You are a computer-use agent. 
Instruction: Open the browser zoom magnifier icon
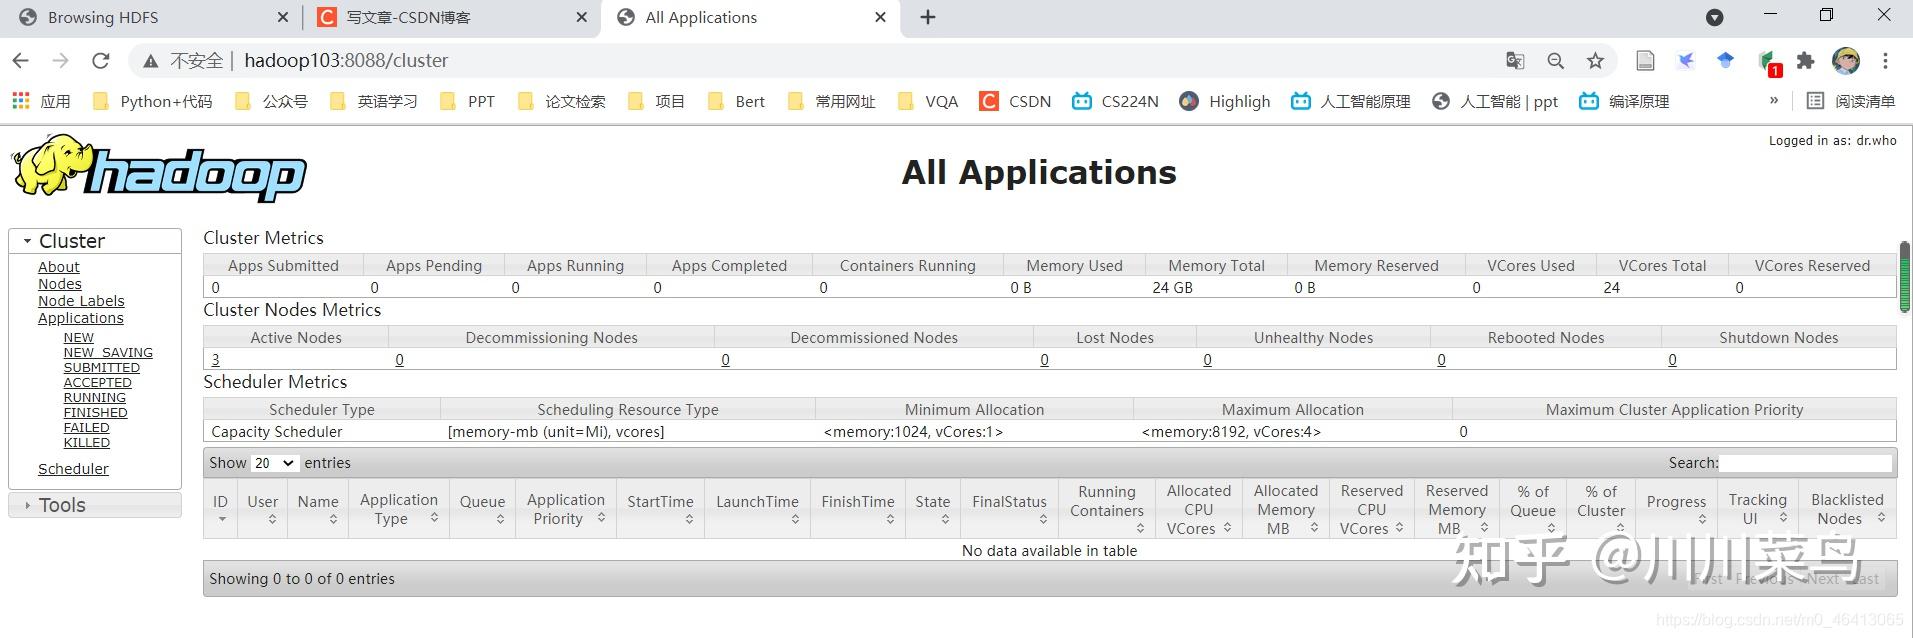(x=1555, y=61)
